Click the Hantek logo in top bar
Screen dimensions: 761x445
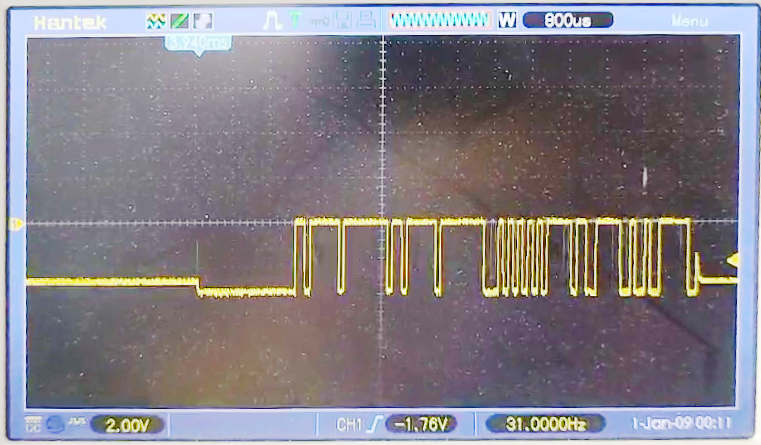(69, 20)
